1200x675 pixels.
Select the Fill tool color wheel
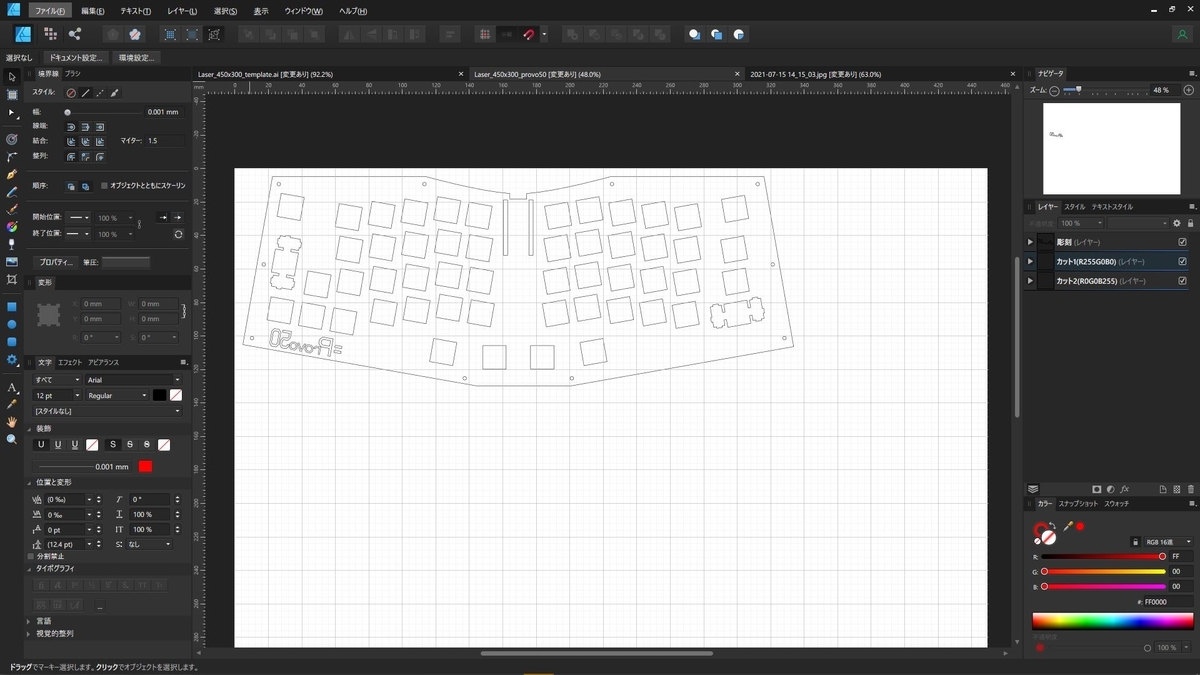(x=12, y=227)
